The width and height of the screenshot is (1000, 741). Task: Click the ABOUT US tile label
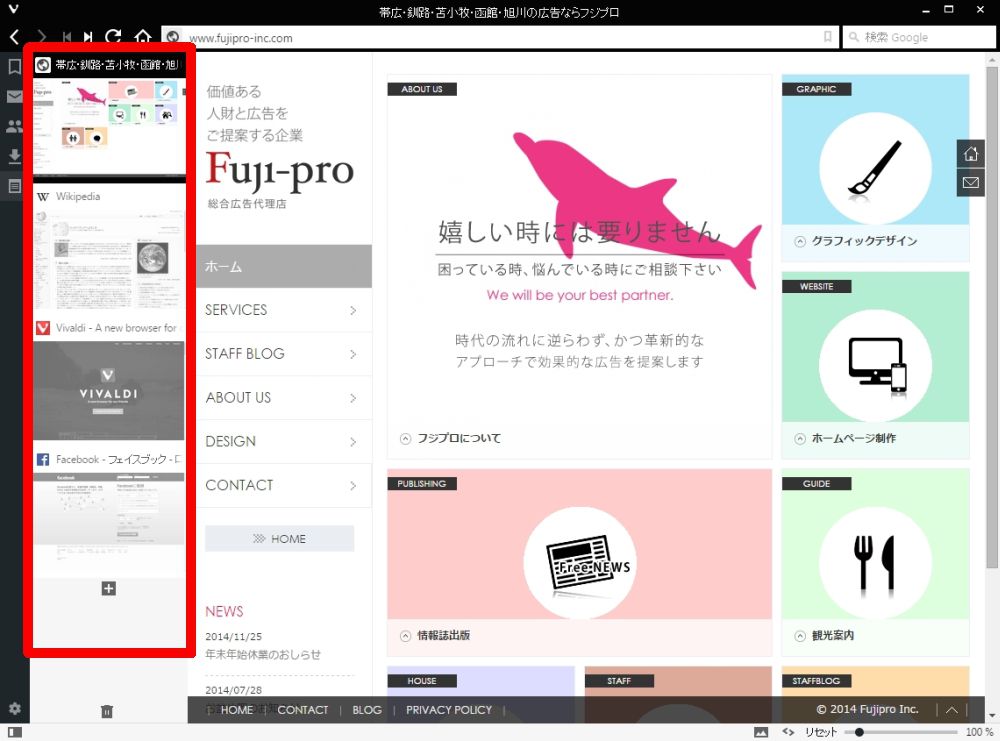[422, 89]
